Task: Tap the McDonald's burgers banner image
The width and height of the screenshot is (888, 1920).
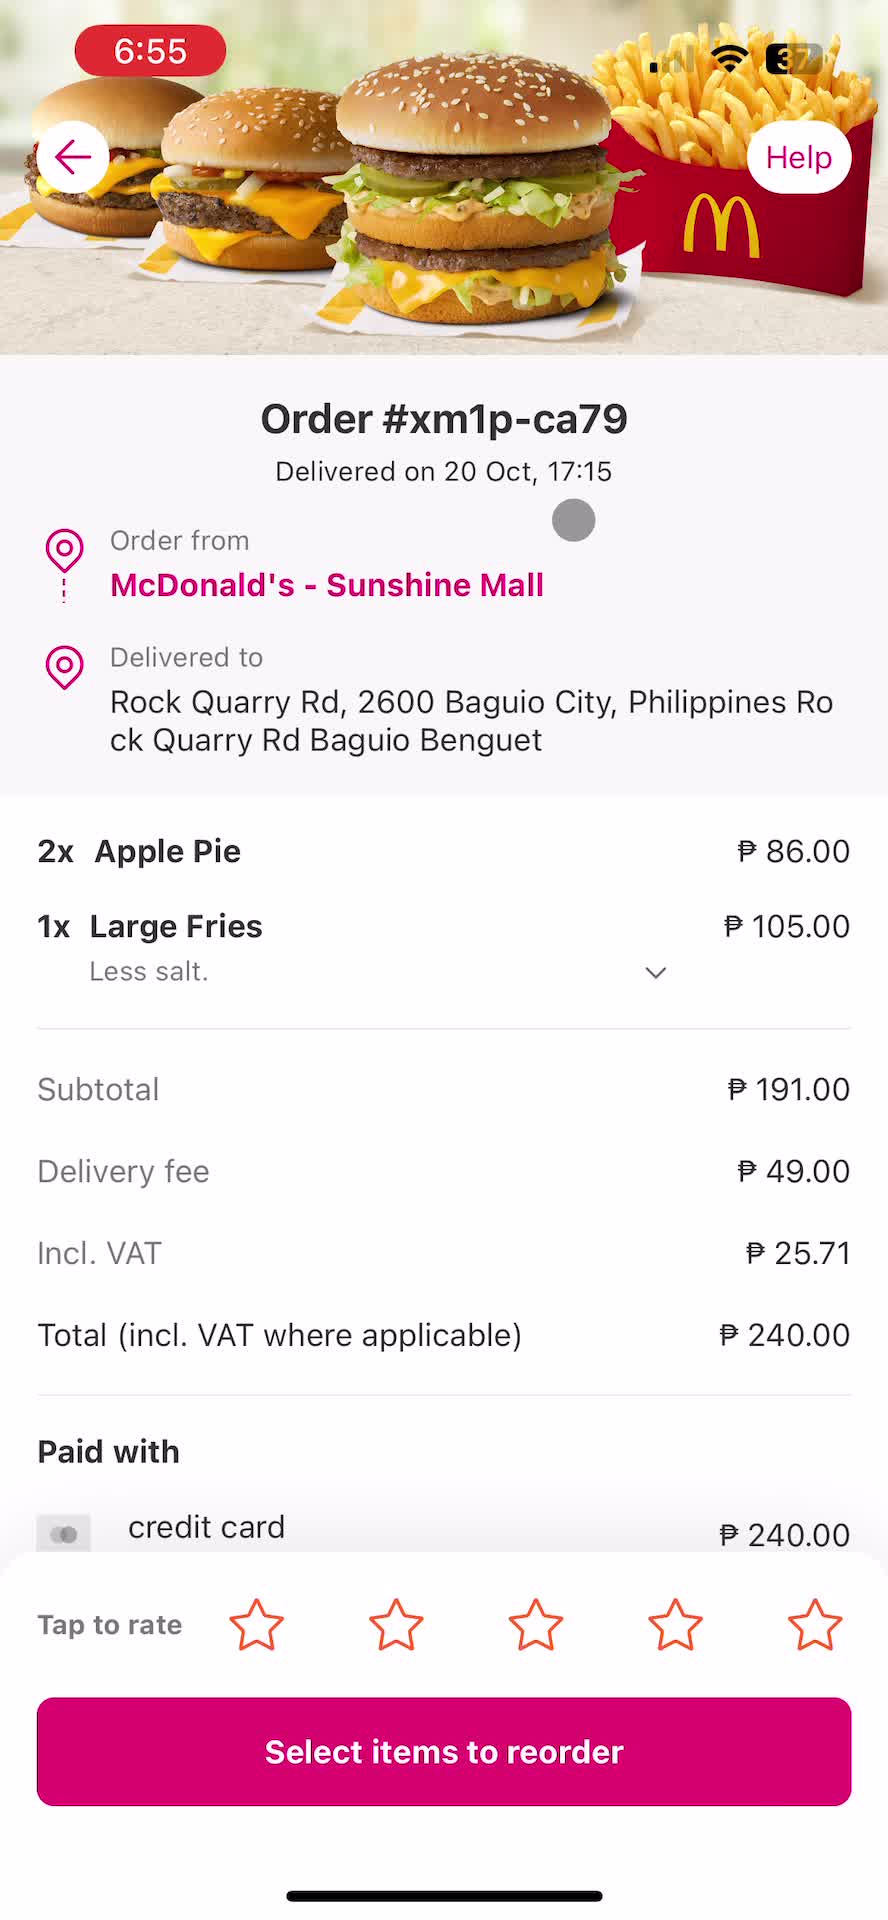Action: click(x=444, y=178)
